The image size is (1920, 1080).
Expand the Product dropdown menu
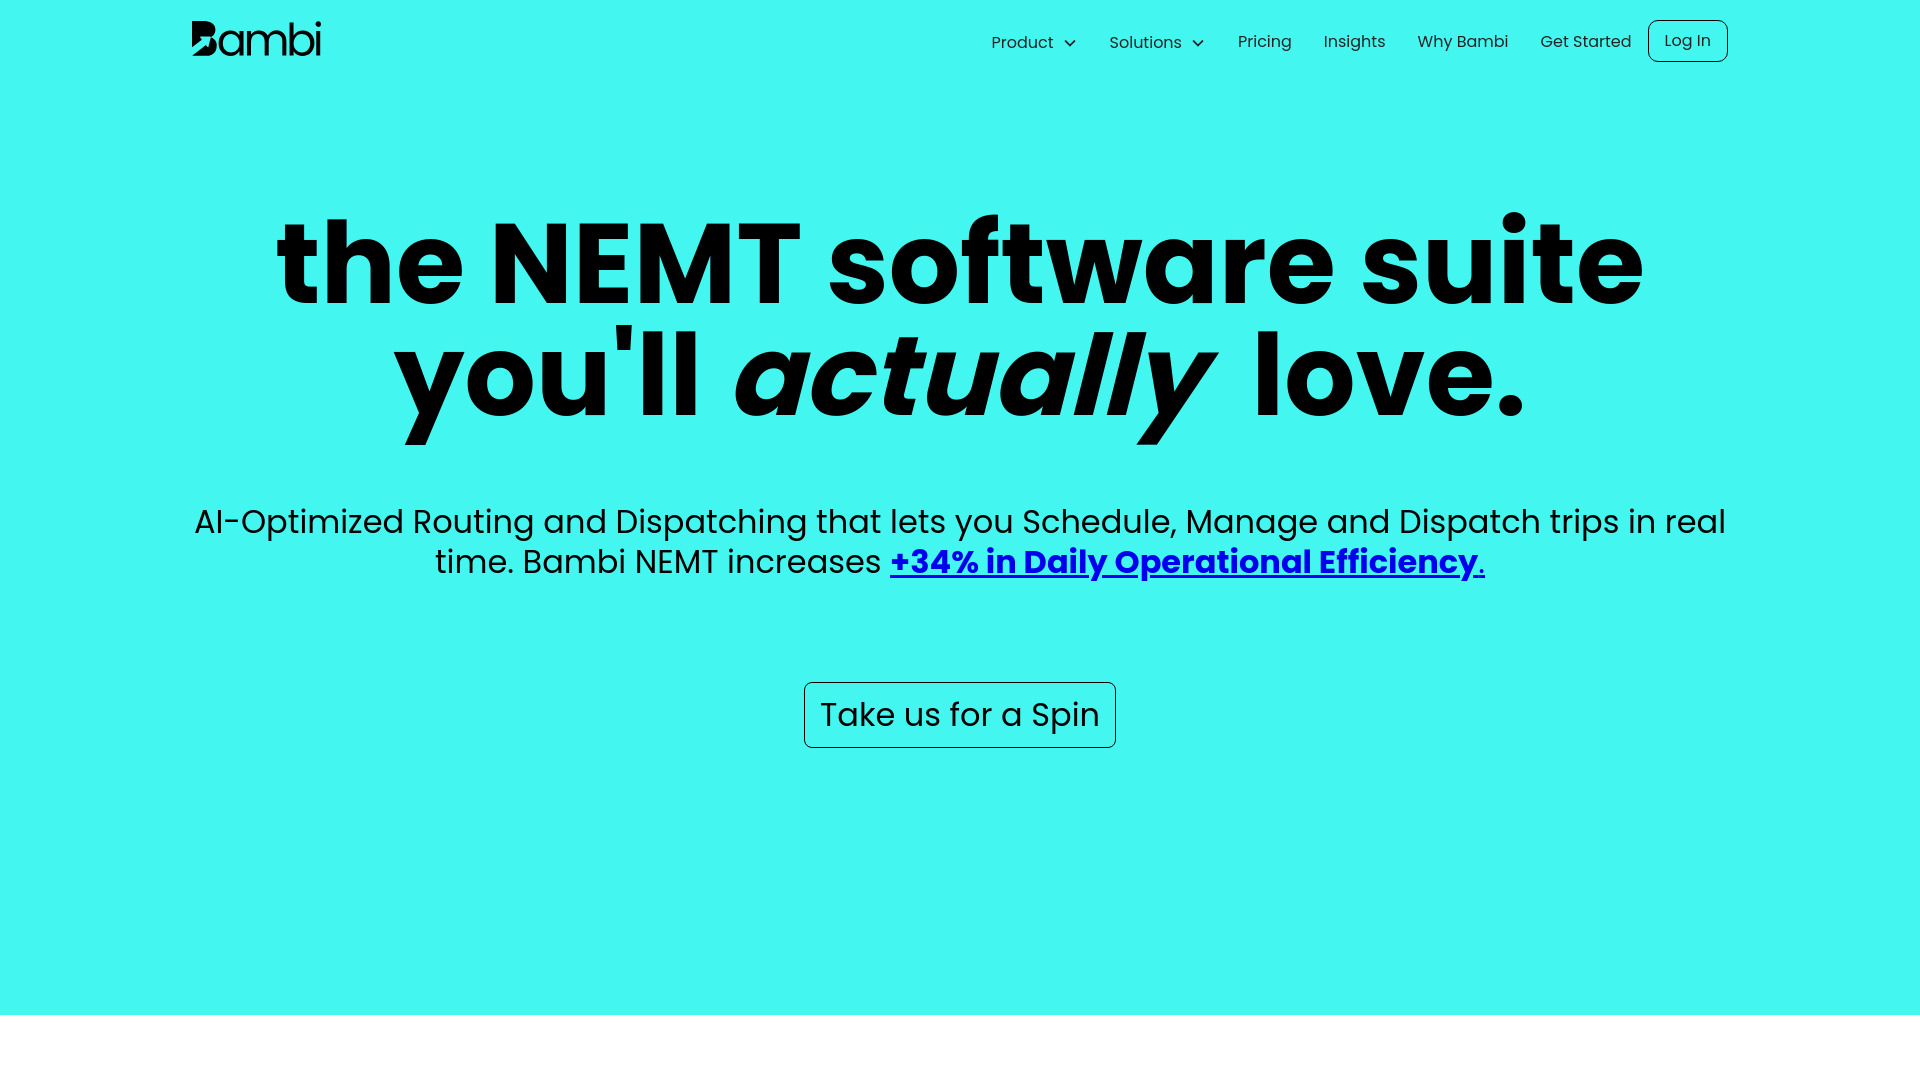click(x=1034, y=42)
